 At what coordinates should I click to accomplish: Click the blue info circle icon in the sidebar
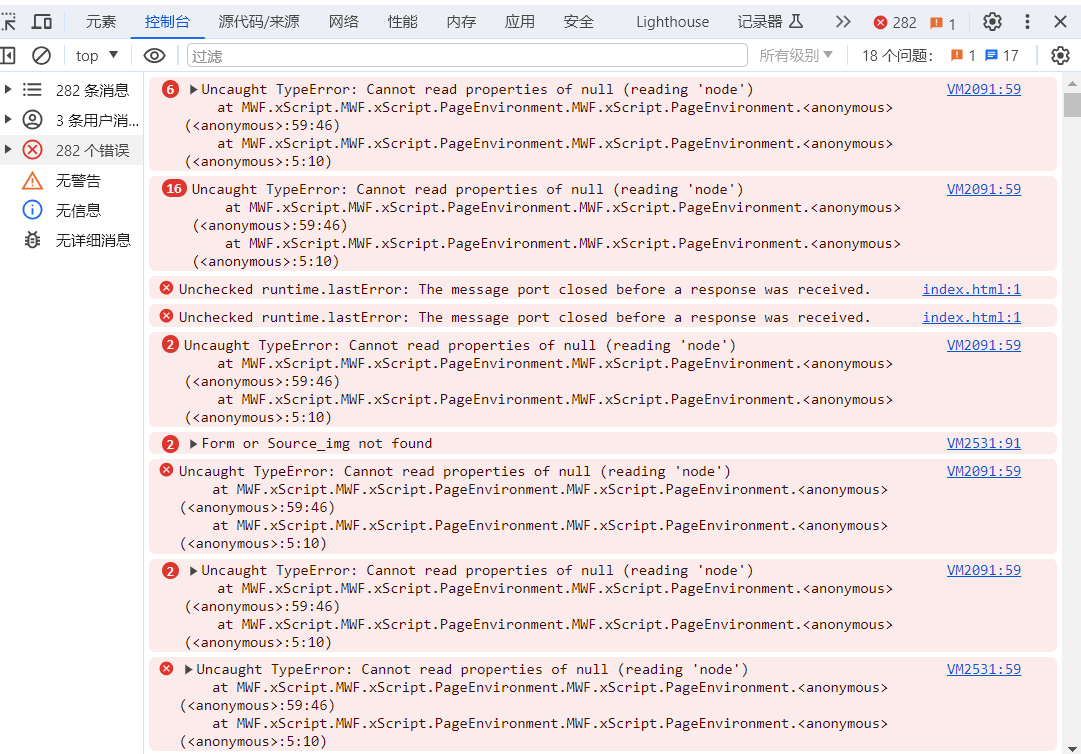tap(32, 210)
